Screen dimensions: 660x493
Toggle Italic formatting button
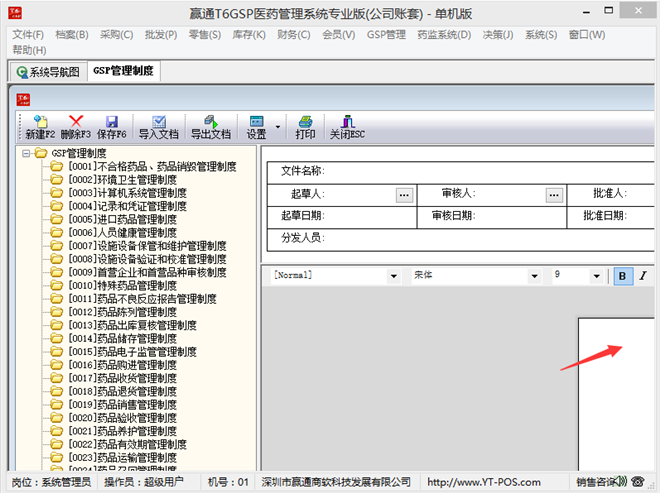tap(644, 276)
